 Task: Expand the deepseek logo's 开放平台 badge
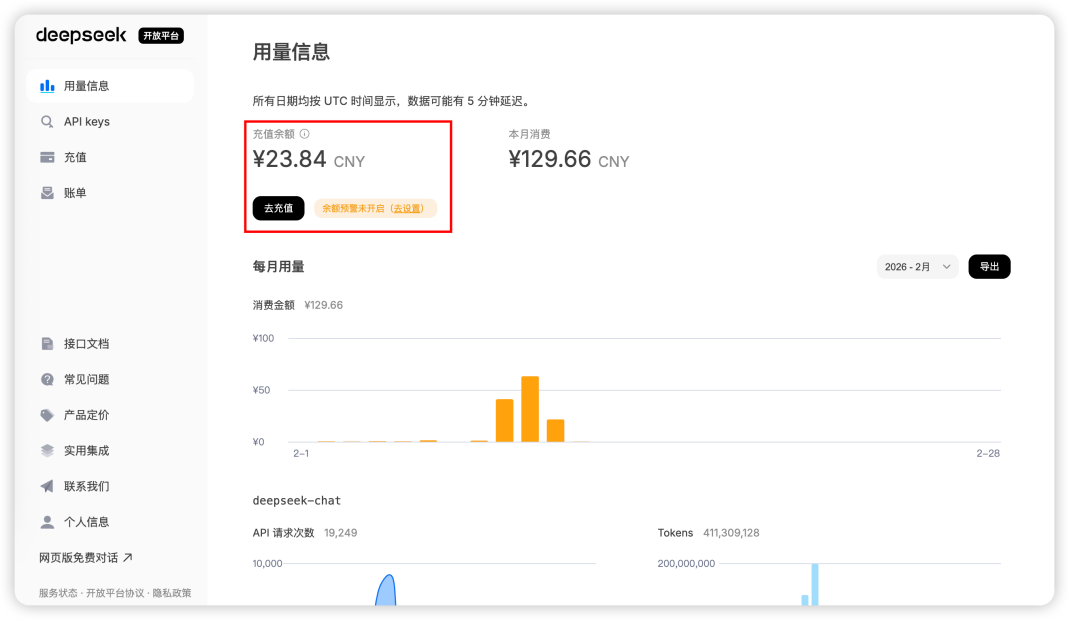pos(161,35)
